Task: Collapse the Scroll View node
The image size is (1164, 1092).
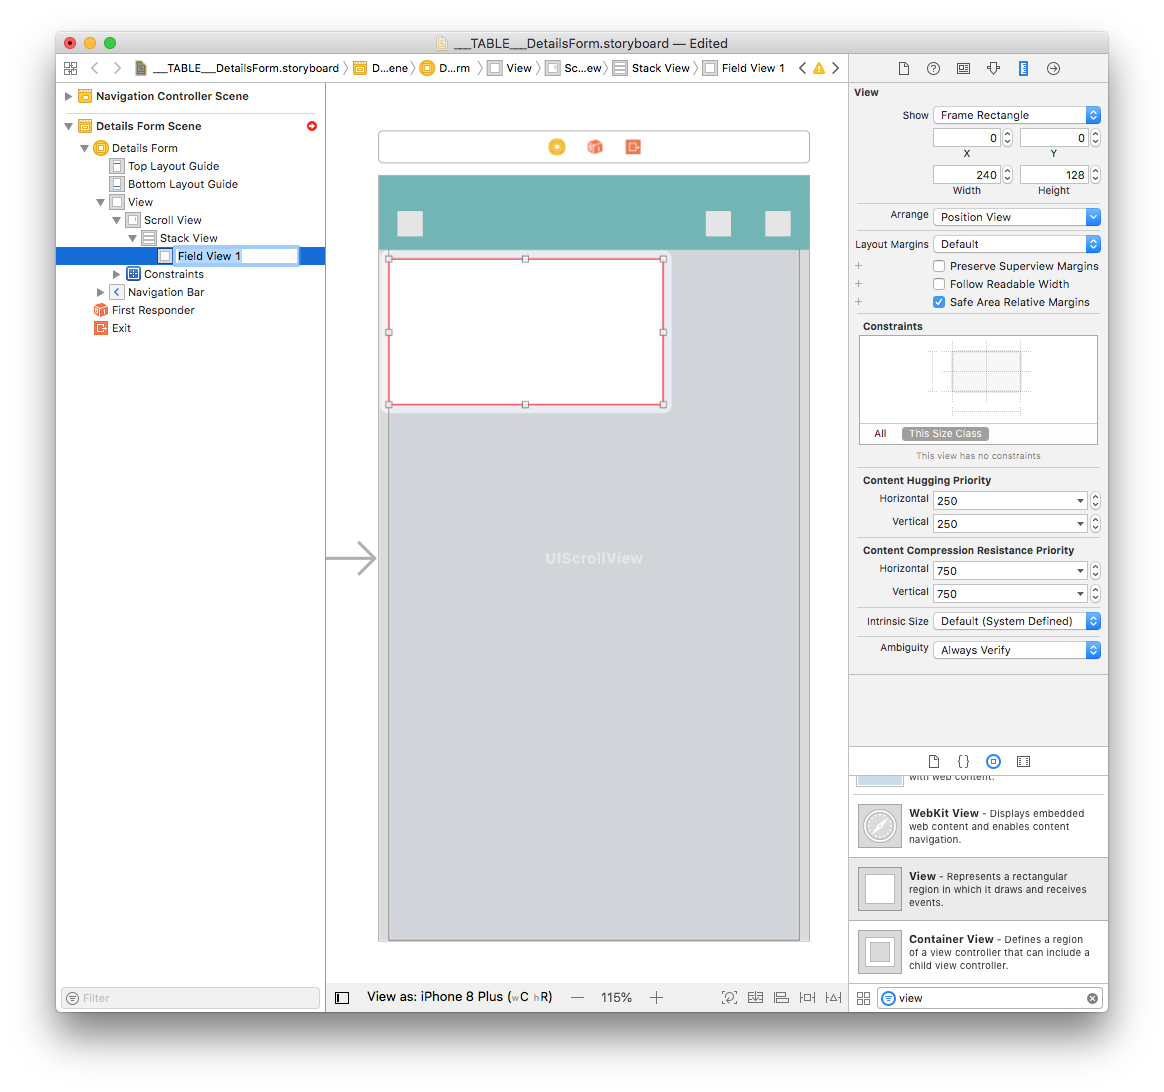Action: point(117,220)
